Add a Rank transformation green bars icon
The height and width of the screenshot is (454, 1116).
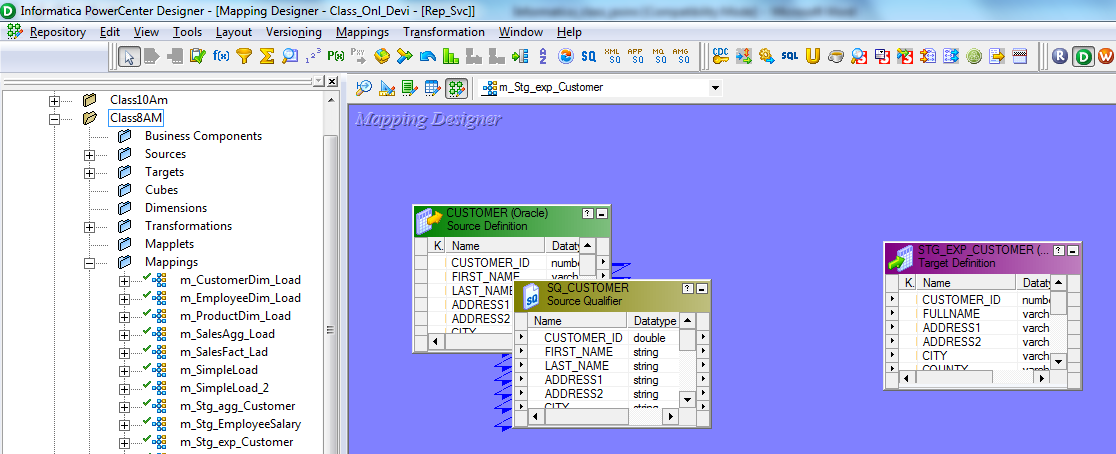451,56
